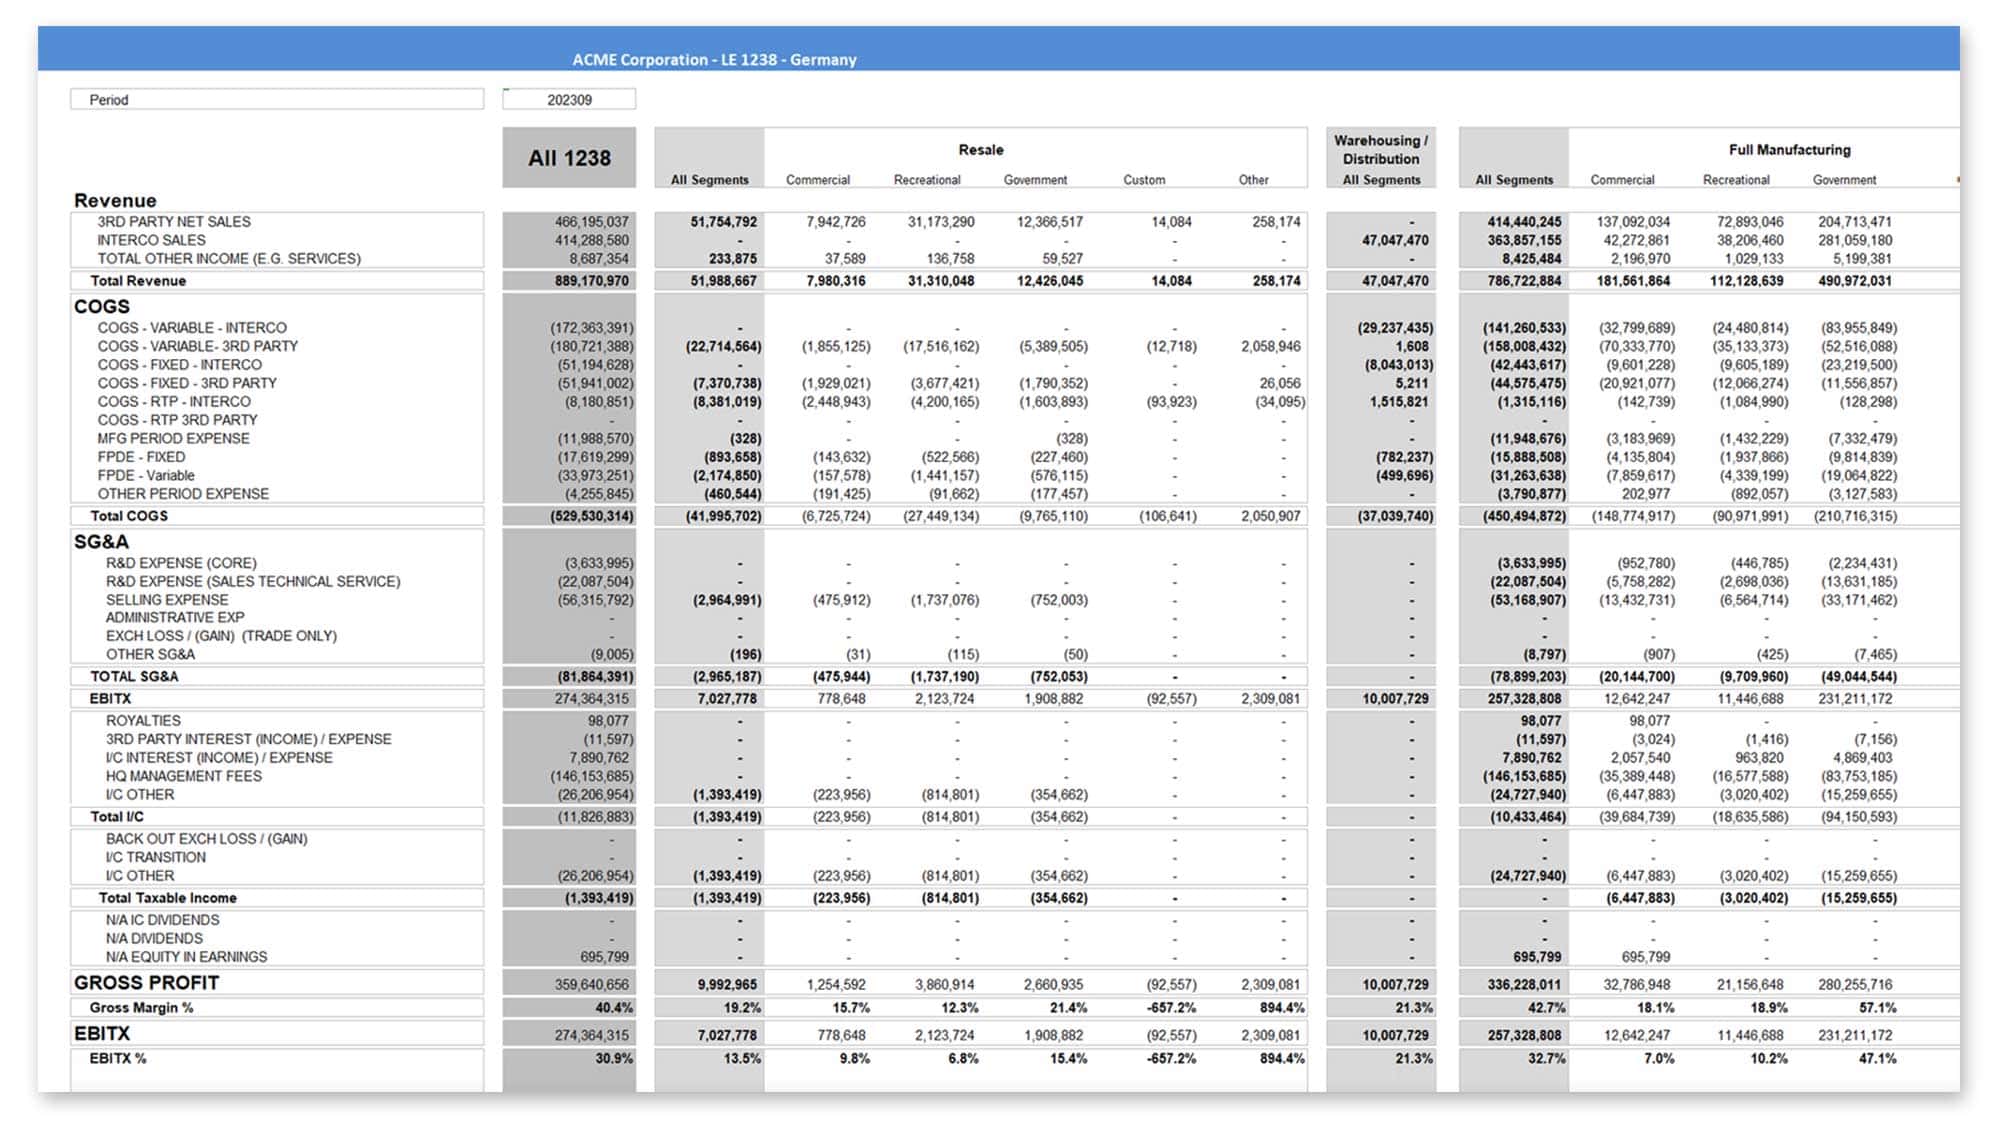Viewport: 2000px width, 1122px height.
Task: Select the Total Revenue row label
Action: (138, 280)
